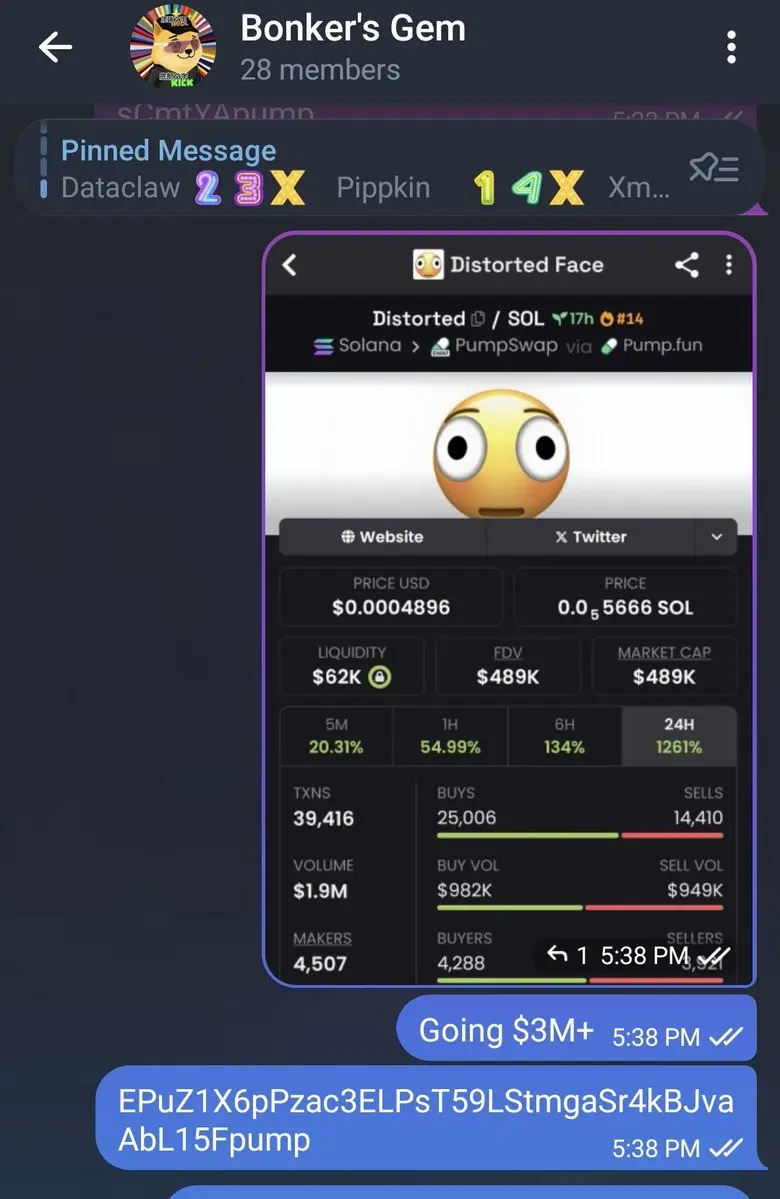Expand the chevron beside Twitter button
This screenshot has width=780, height=1199.
pyautogui.click(x=717, y=537)
